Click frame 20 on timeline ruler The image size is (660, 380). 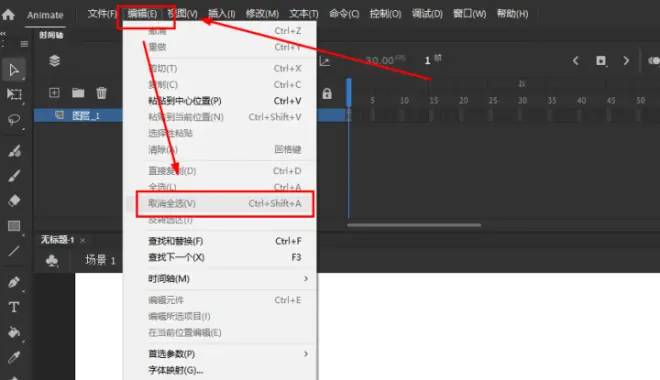point(463,101)
